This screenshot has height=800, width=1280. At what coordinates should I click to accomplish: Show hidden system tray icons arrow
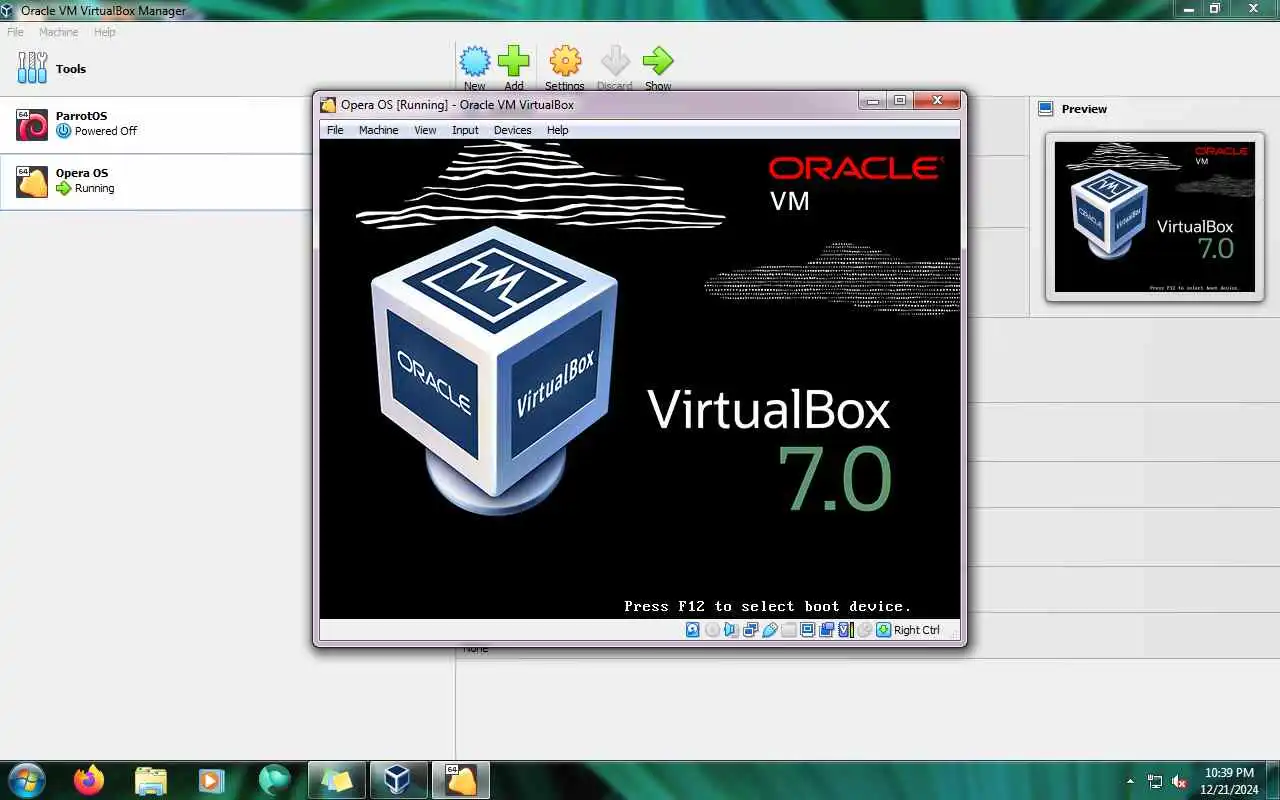coord(1130,781)
